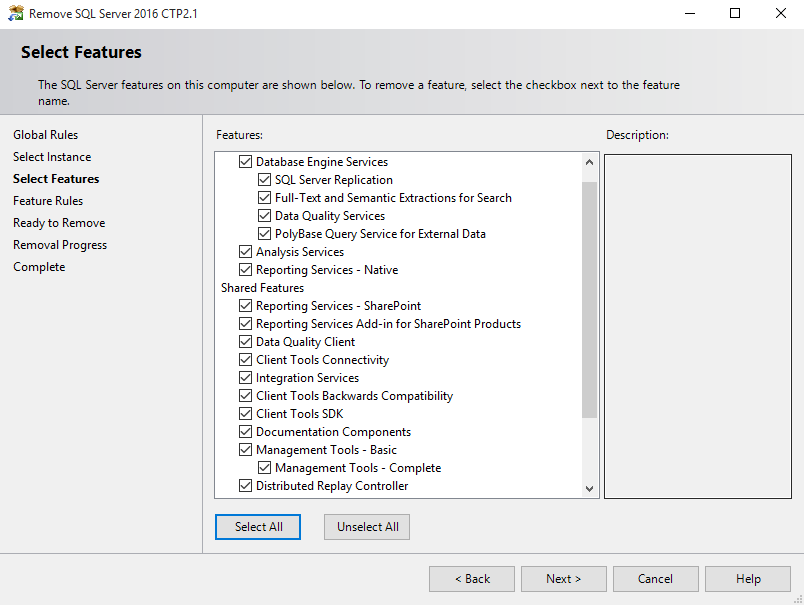This screenshot has height=605, width=804.
Task: Uncheck SQL Server Replication checkbox
Action: (x=264, y=179)
